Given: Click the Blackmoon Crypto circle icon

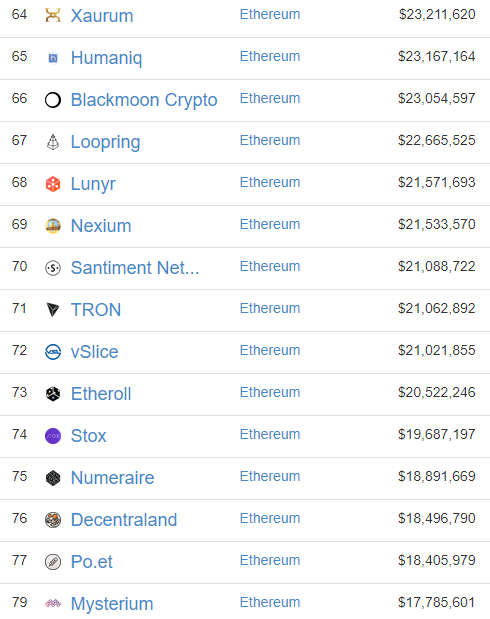Looking at the screenshot, I should [53, 100].
